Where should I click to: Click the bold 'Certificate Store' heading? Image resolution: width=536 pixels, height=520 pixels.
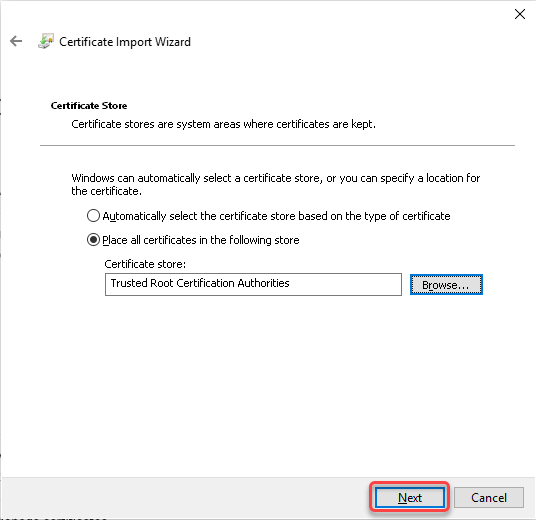pyautogui.click(x=89, y=106)
